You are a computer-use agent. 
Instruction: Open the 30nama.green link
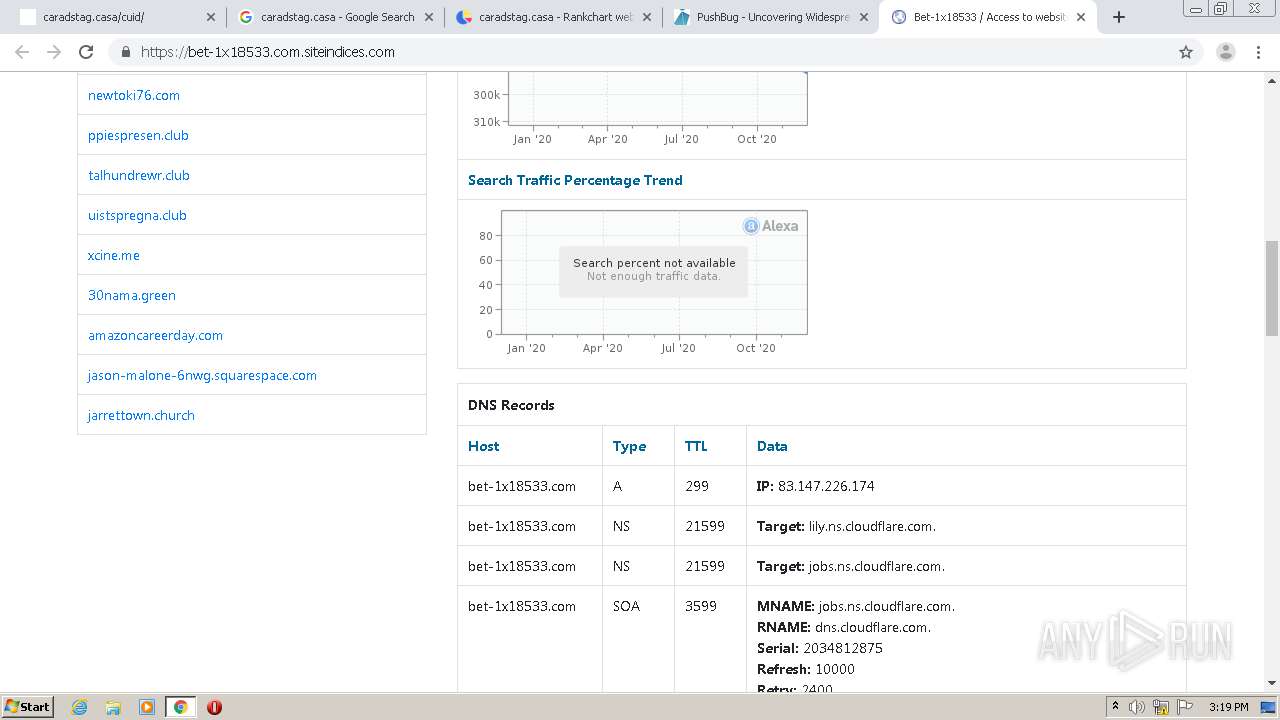click(x=132, y=295)
